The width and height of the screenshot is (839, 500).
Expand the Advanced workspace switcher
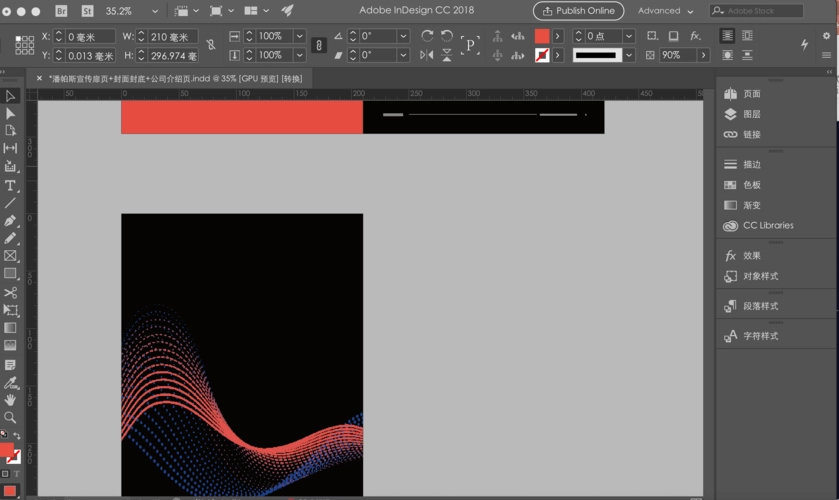[665, 11]
